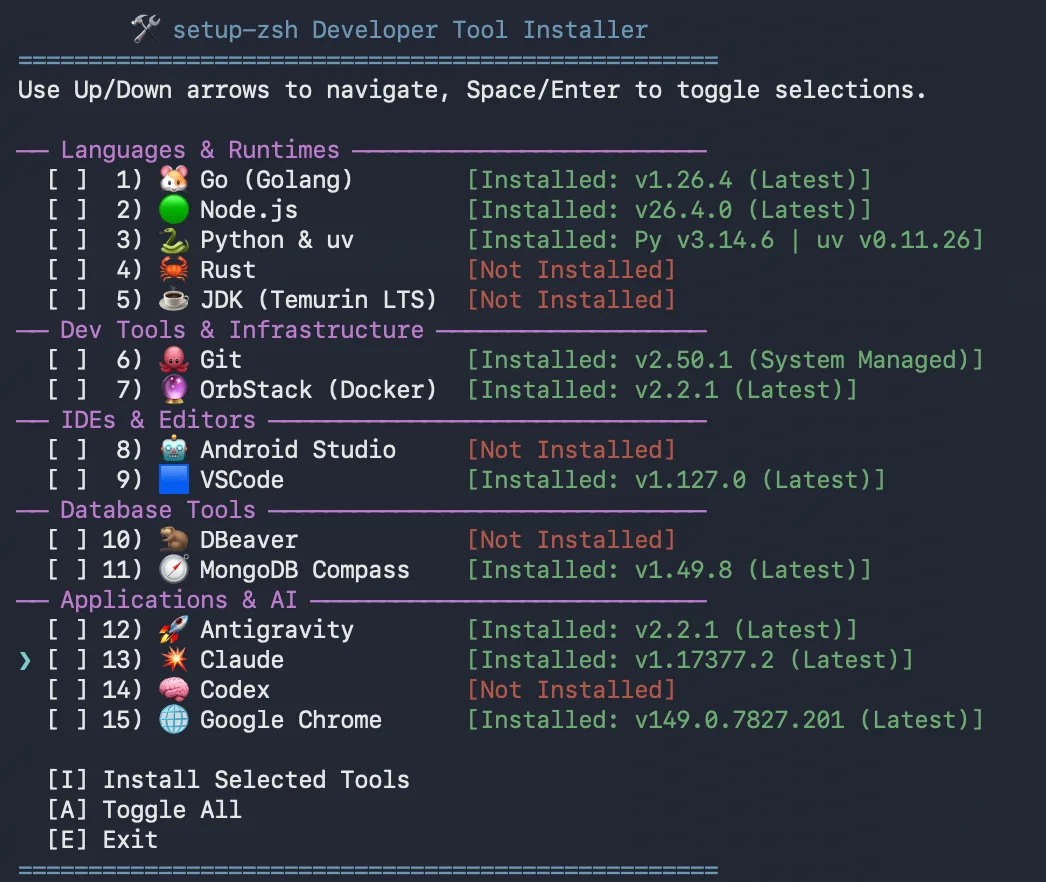Click the Git octopus icon

173,360
